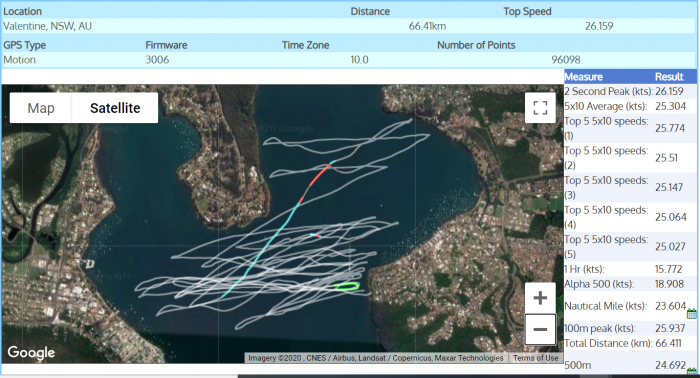Click the Measure column header
This screenshot has height=378, width=700.
(583, 77)
